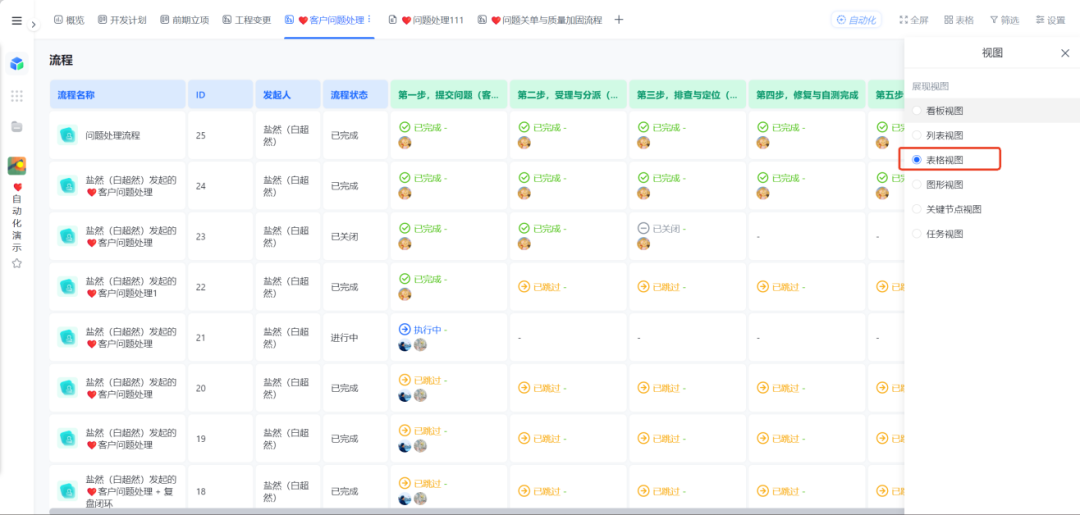1080x515 pixels.
Task: Click the assignee avatar in row 25 step two
Action: (x=523, y=143)
